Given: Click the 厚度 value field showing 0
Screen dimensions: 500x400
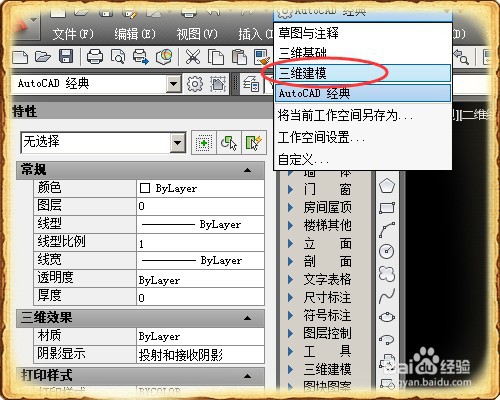Looking at the screenshot, I should [200, 297].
